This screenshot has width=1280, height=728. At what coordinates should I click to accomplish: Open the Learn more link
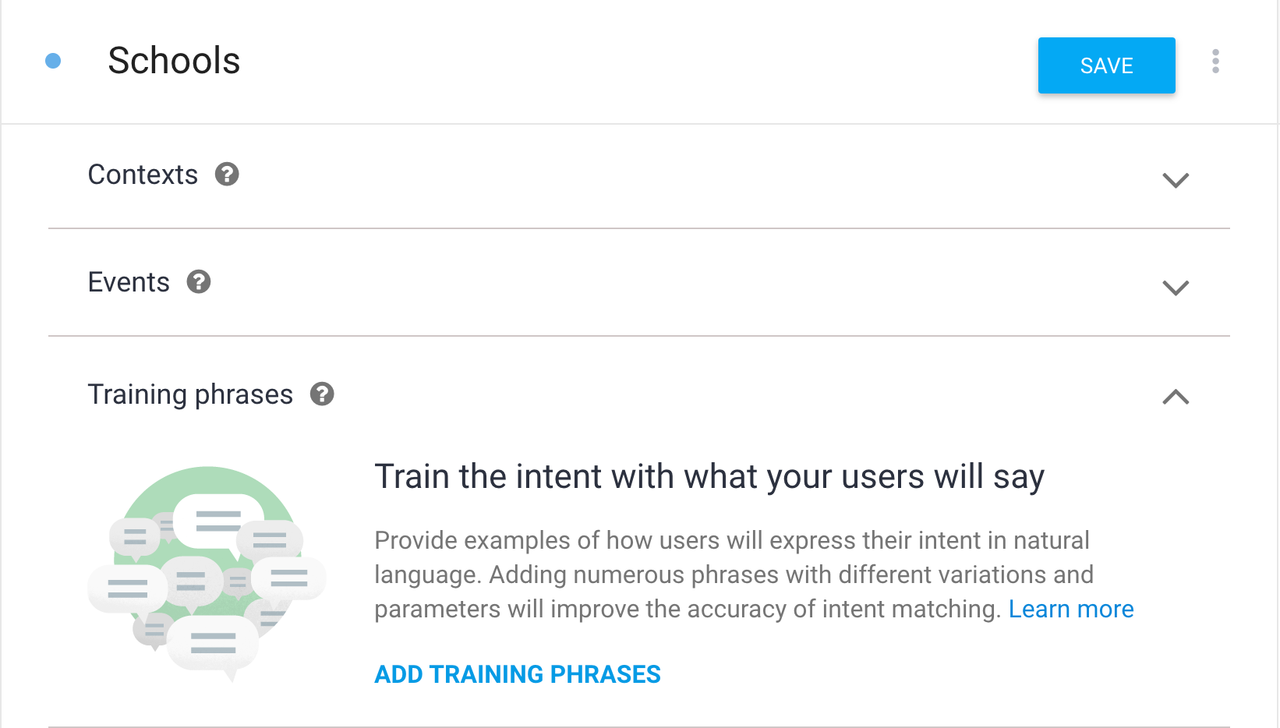tap(1071, 609)
